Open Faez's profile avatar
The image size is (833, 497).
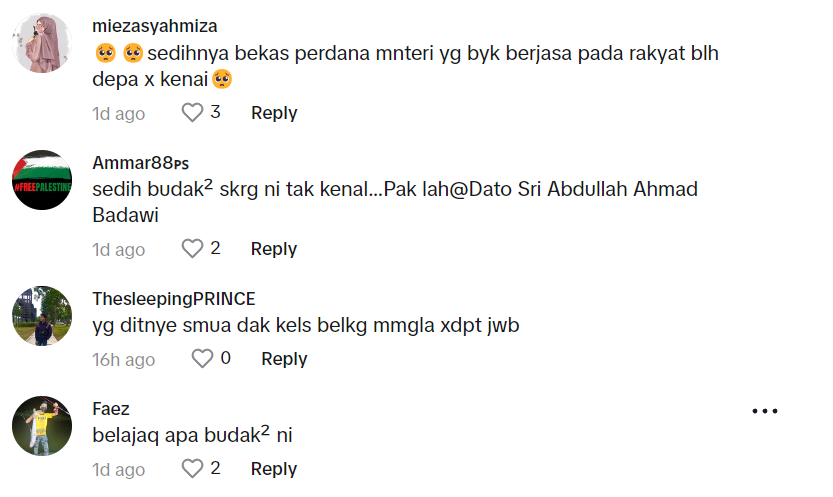click(42, 426)
